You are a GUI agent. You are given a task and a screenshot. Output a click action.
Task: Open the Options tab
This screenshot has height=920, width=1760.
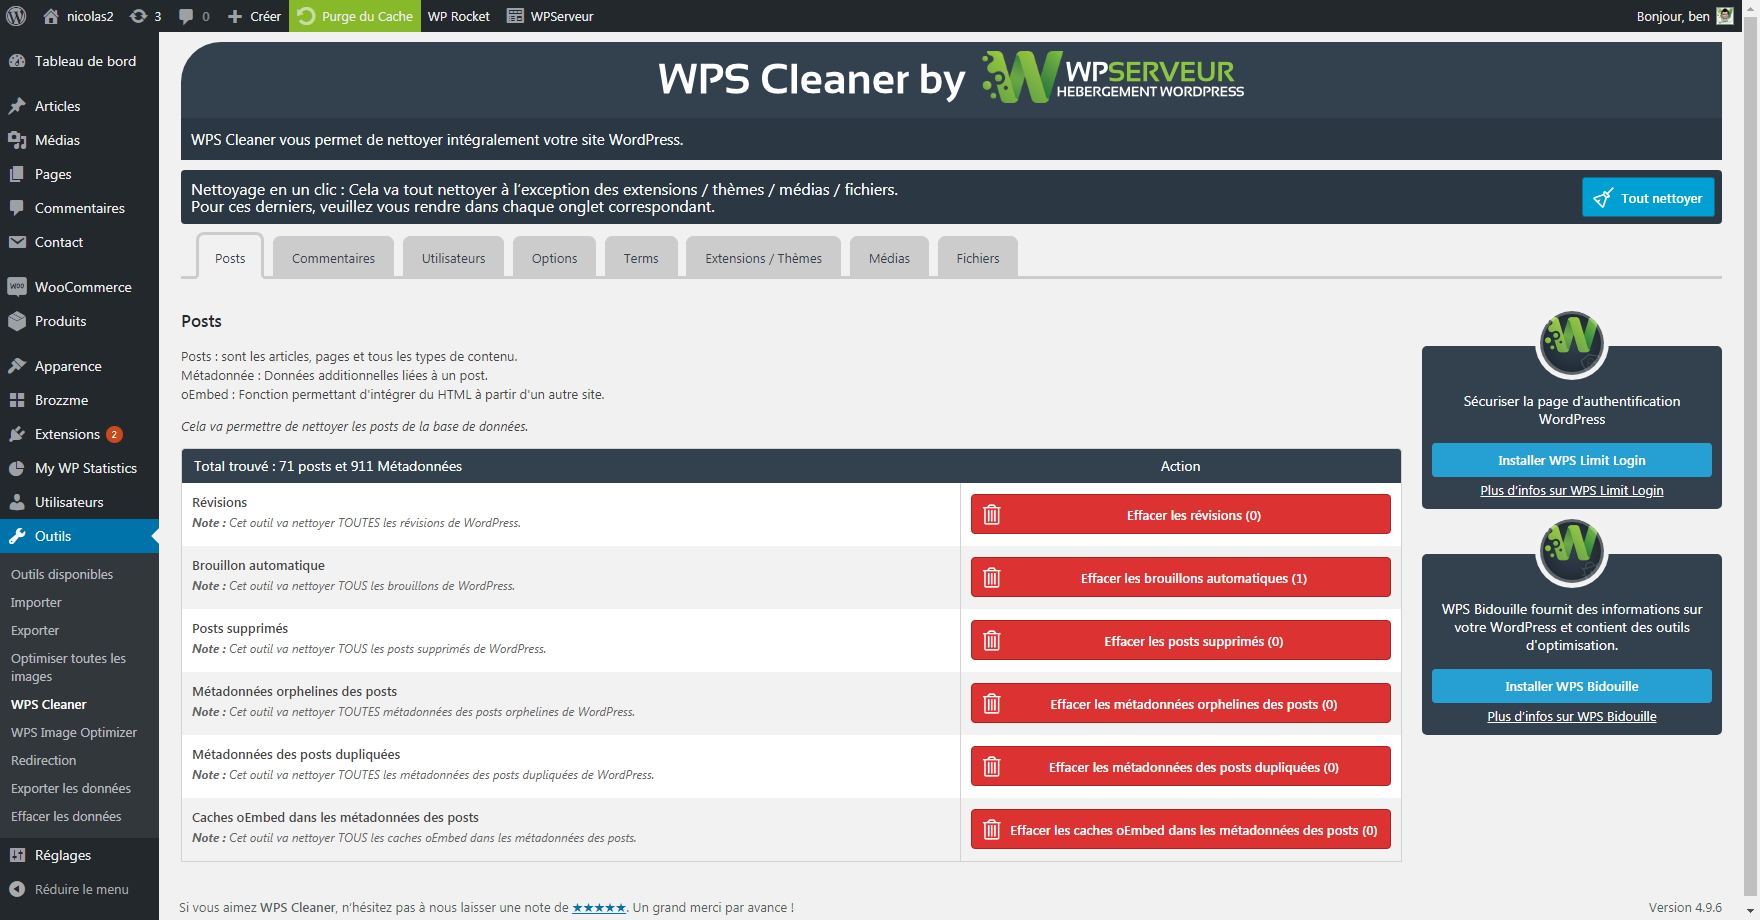(554, 258)
